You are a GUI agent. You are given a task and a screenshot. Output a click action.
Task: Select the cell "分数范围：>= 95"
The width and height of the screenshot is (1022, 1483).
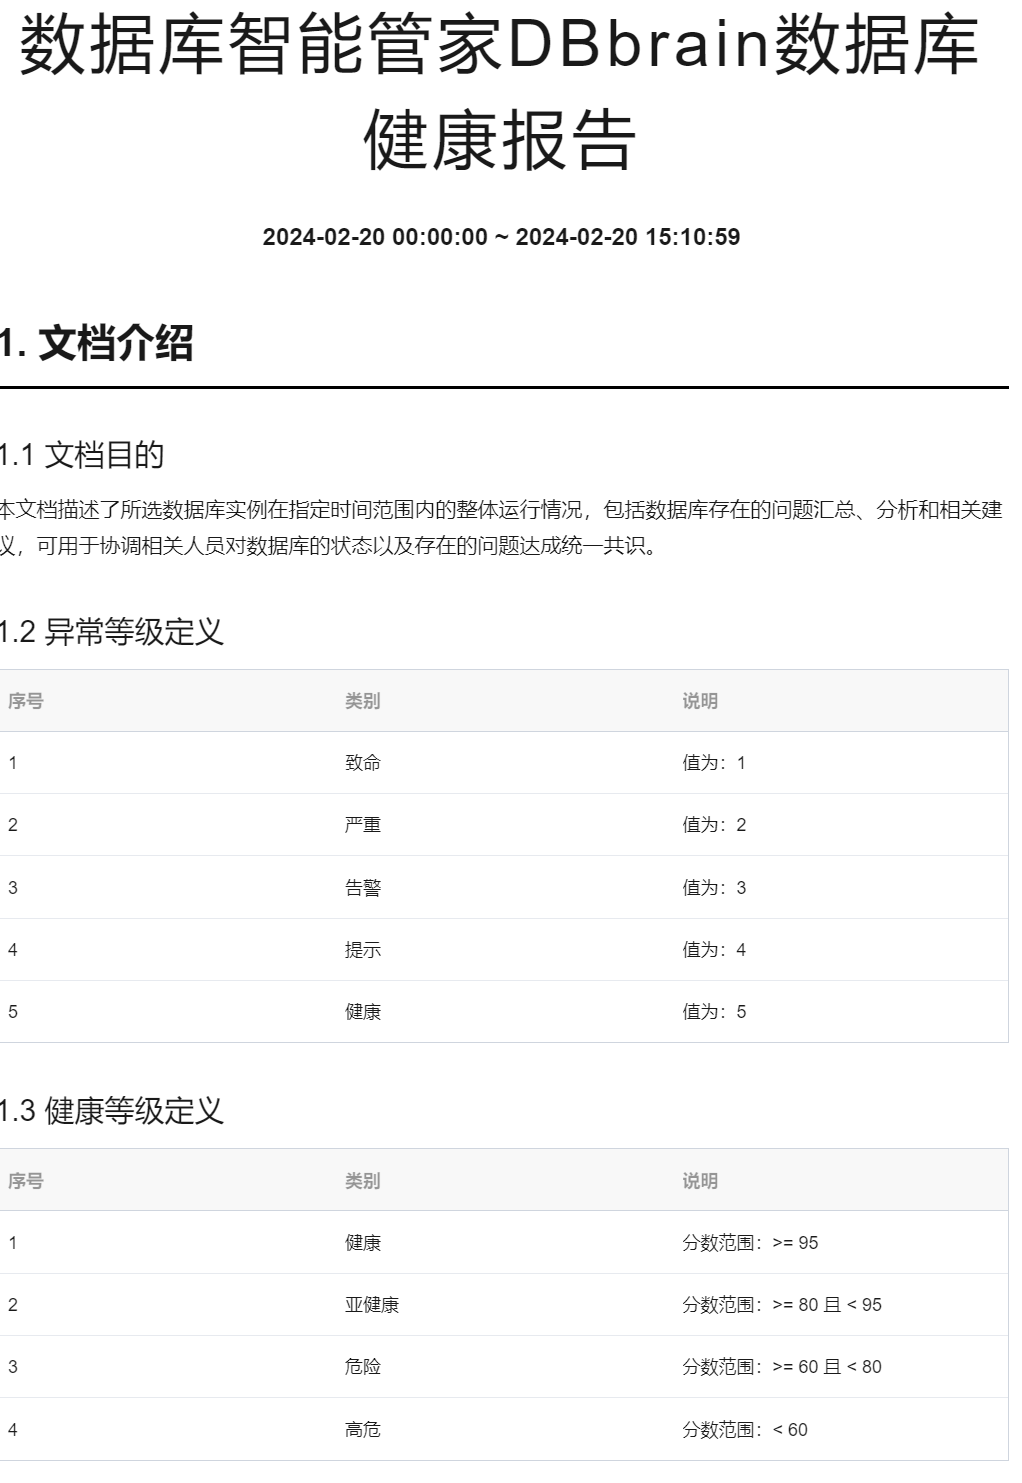tap(750, 1243)
